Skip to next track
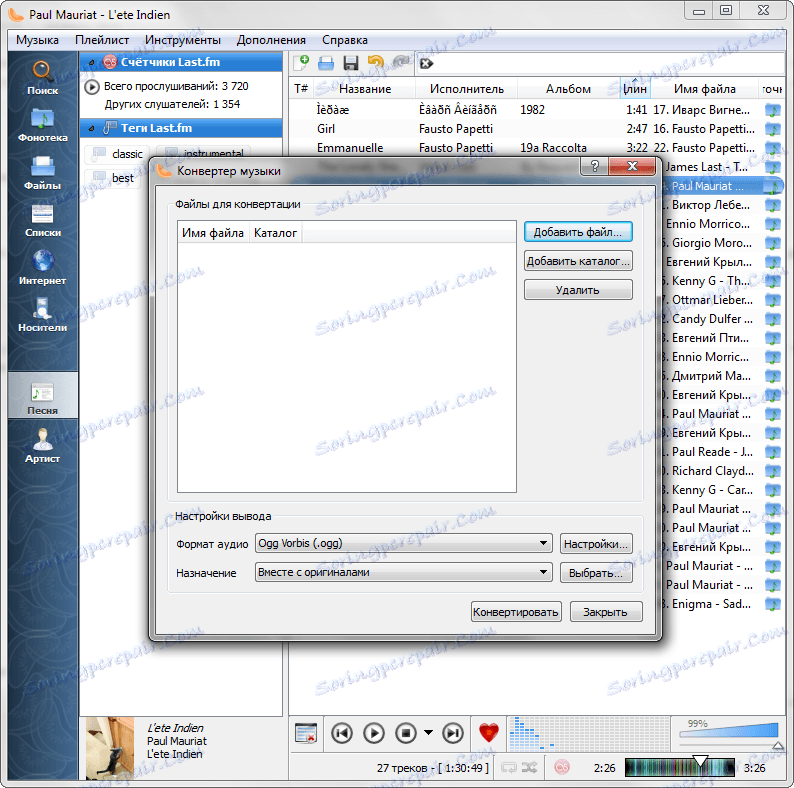794x788 pixels. click(x=453, y=733)
